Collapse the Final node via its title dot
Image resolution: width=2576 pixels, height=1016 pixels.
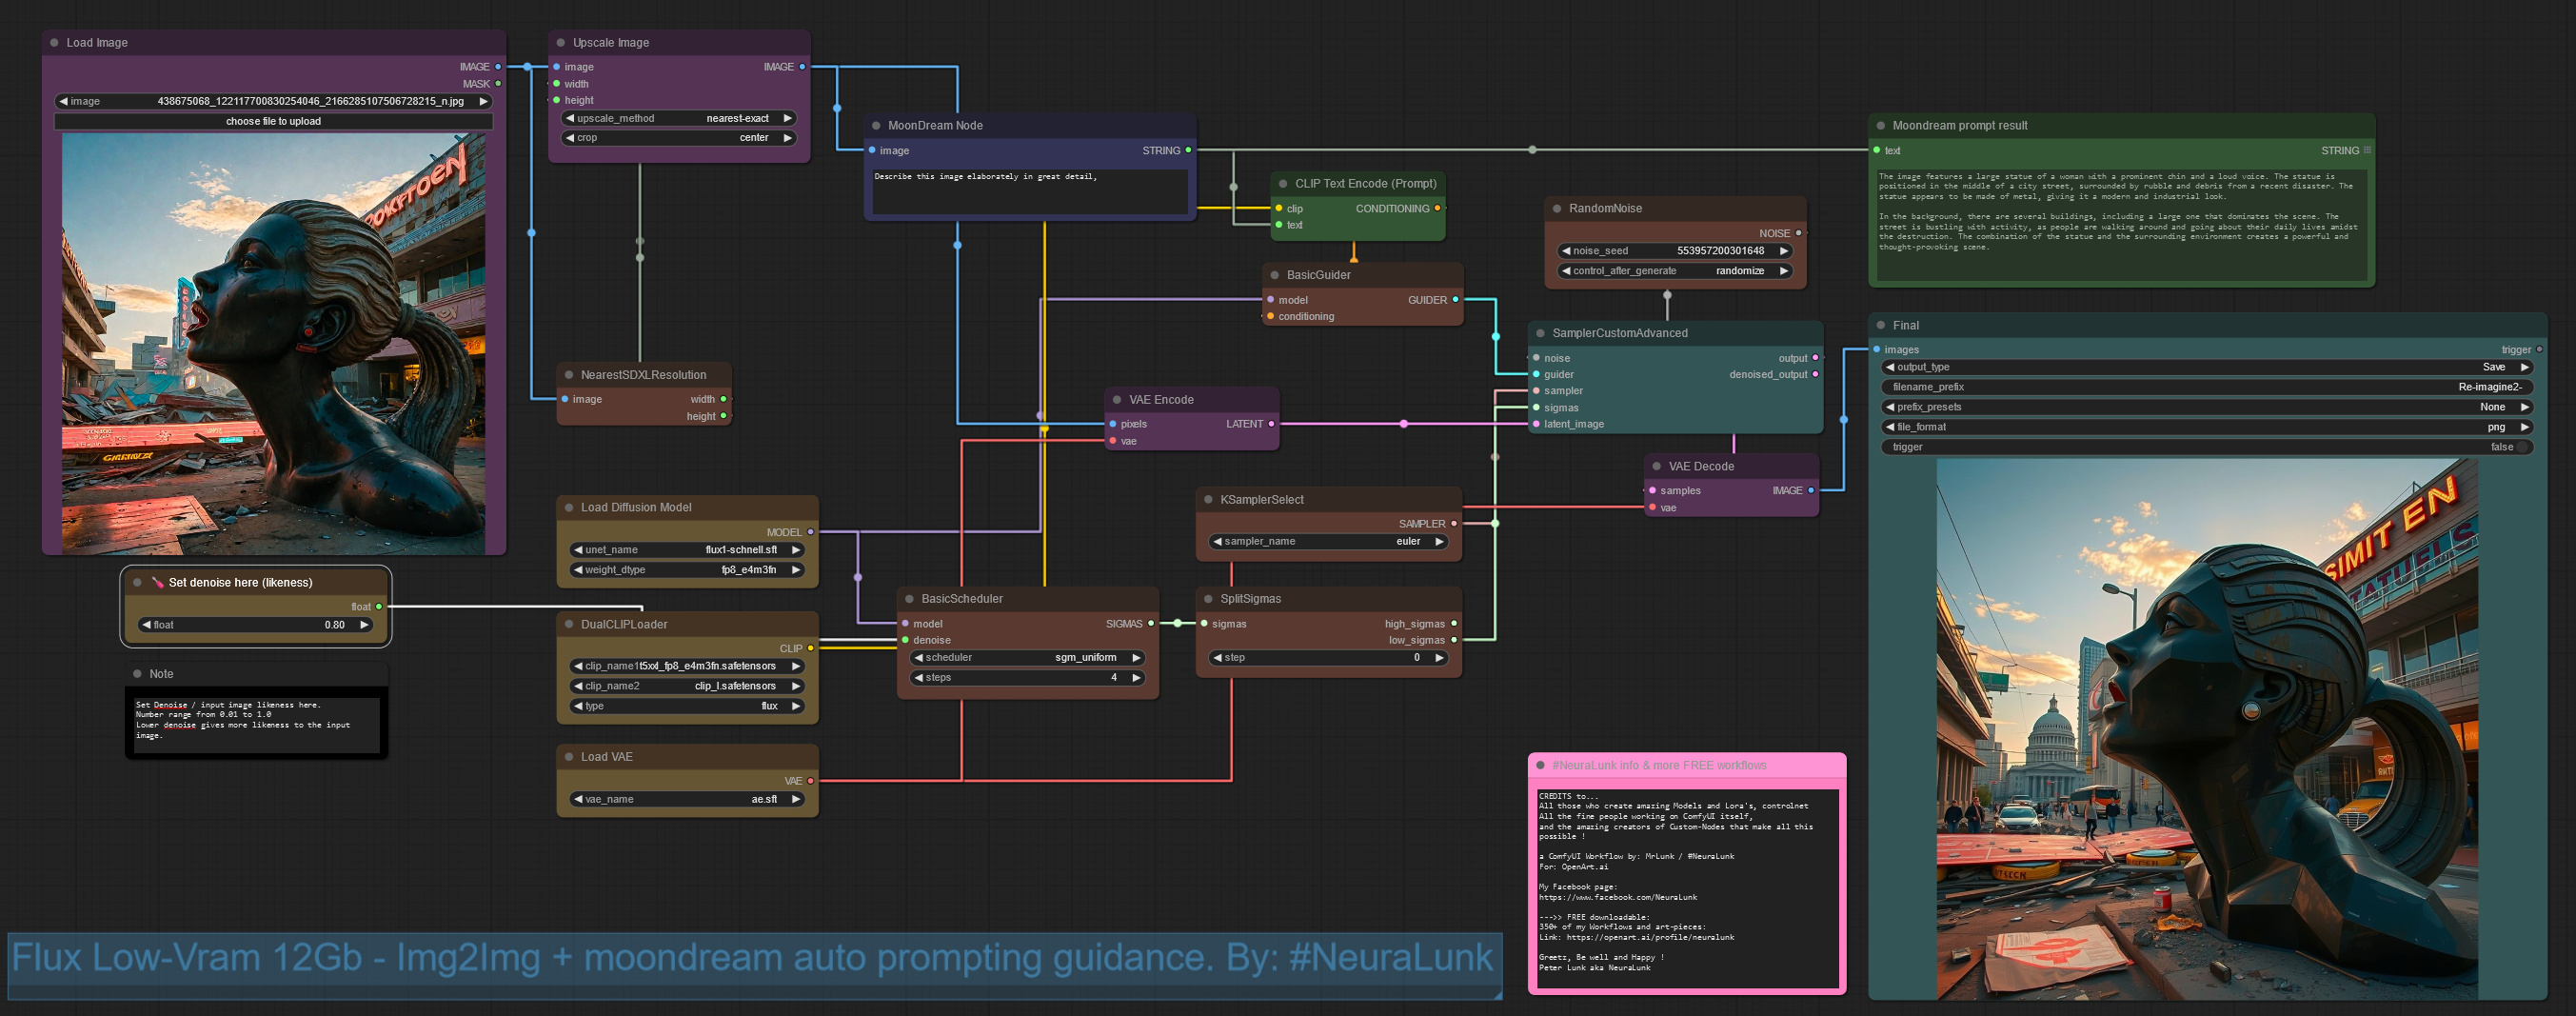coord(1881,326)
